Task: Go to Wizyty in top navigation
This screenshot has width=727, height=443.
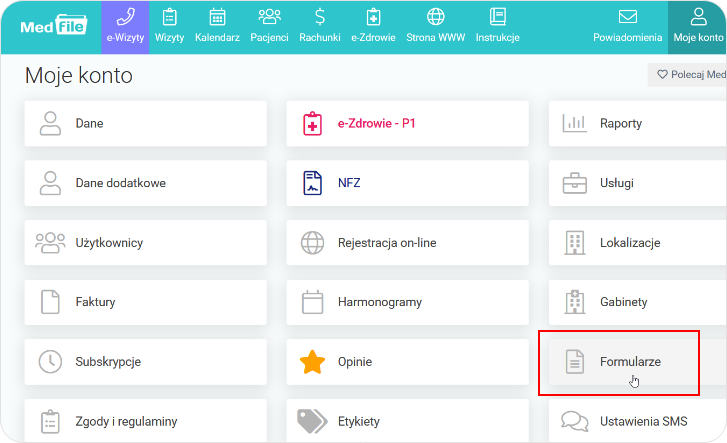Action: [169, 27]
